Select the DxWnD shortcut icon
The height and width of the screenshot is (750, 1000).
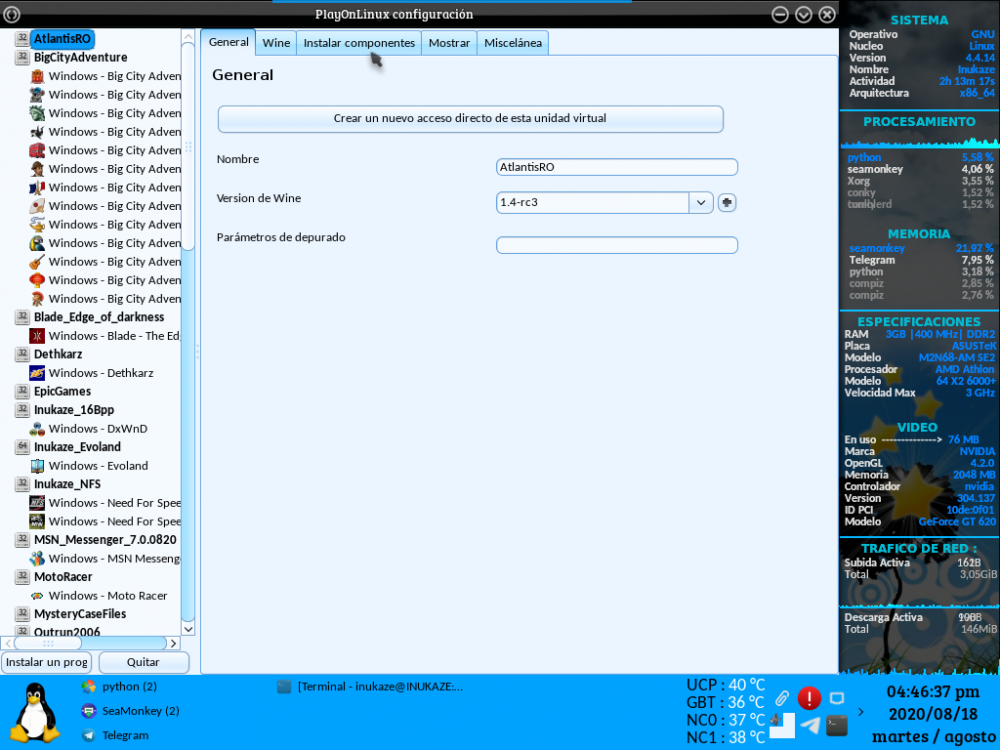pos(37,429)
